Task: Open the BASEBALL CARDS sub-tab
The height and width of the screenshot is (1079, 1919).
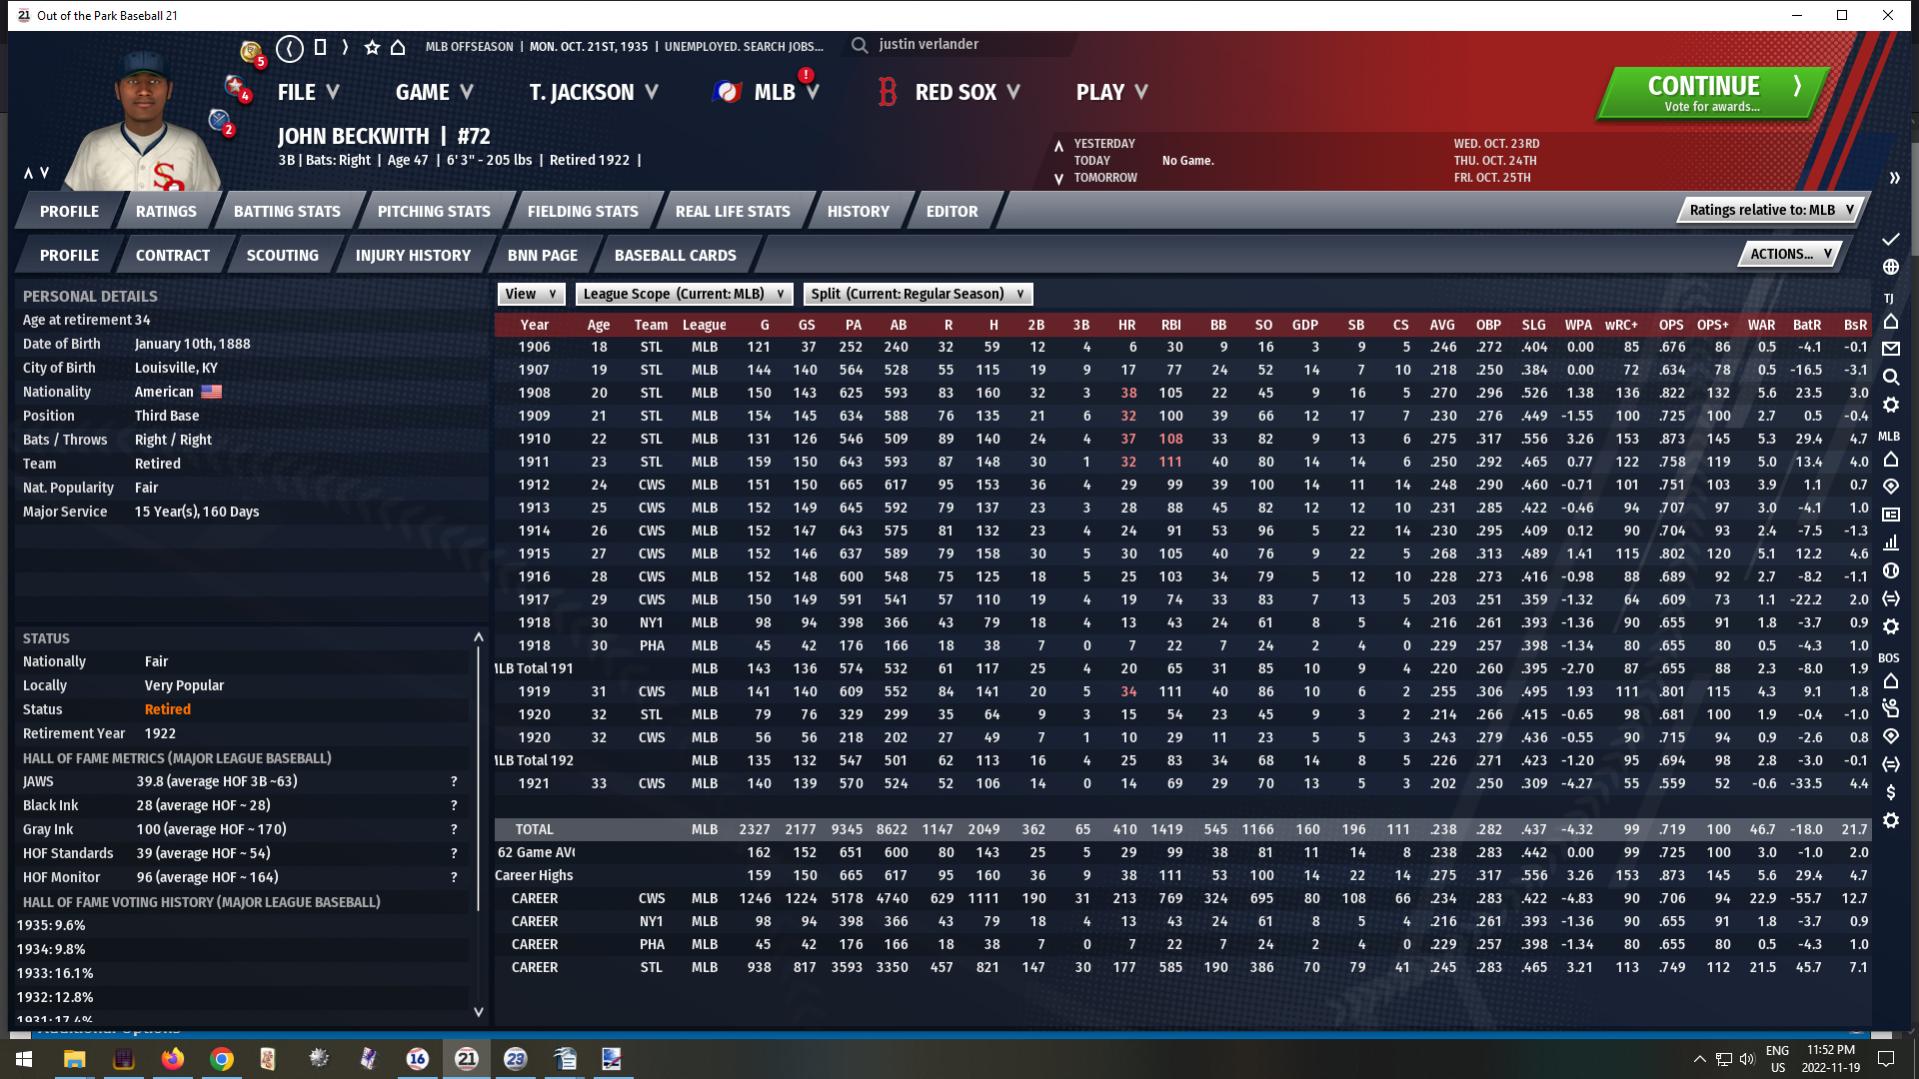Action: point(675,255)
